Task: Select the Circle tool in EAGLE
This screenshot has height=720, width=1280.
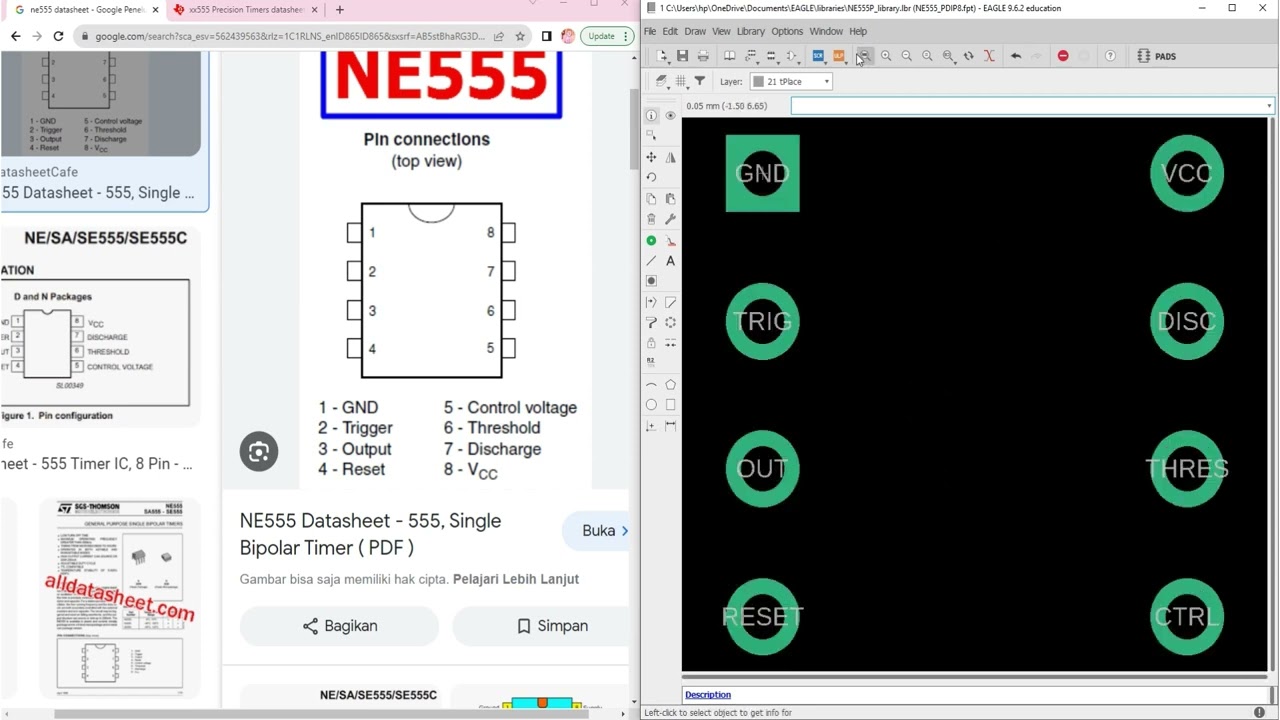Action: (651, 405)
